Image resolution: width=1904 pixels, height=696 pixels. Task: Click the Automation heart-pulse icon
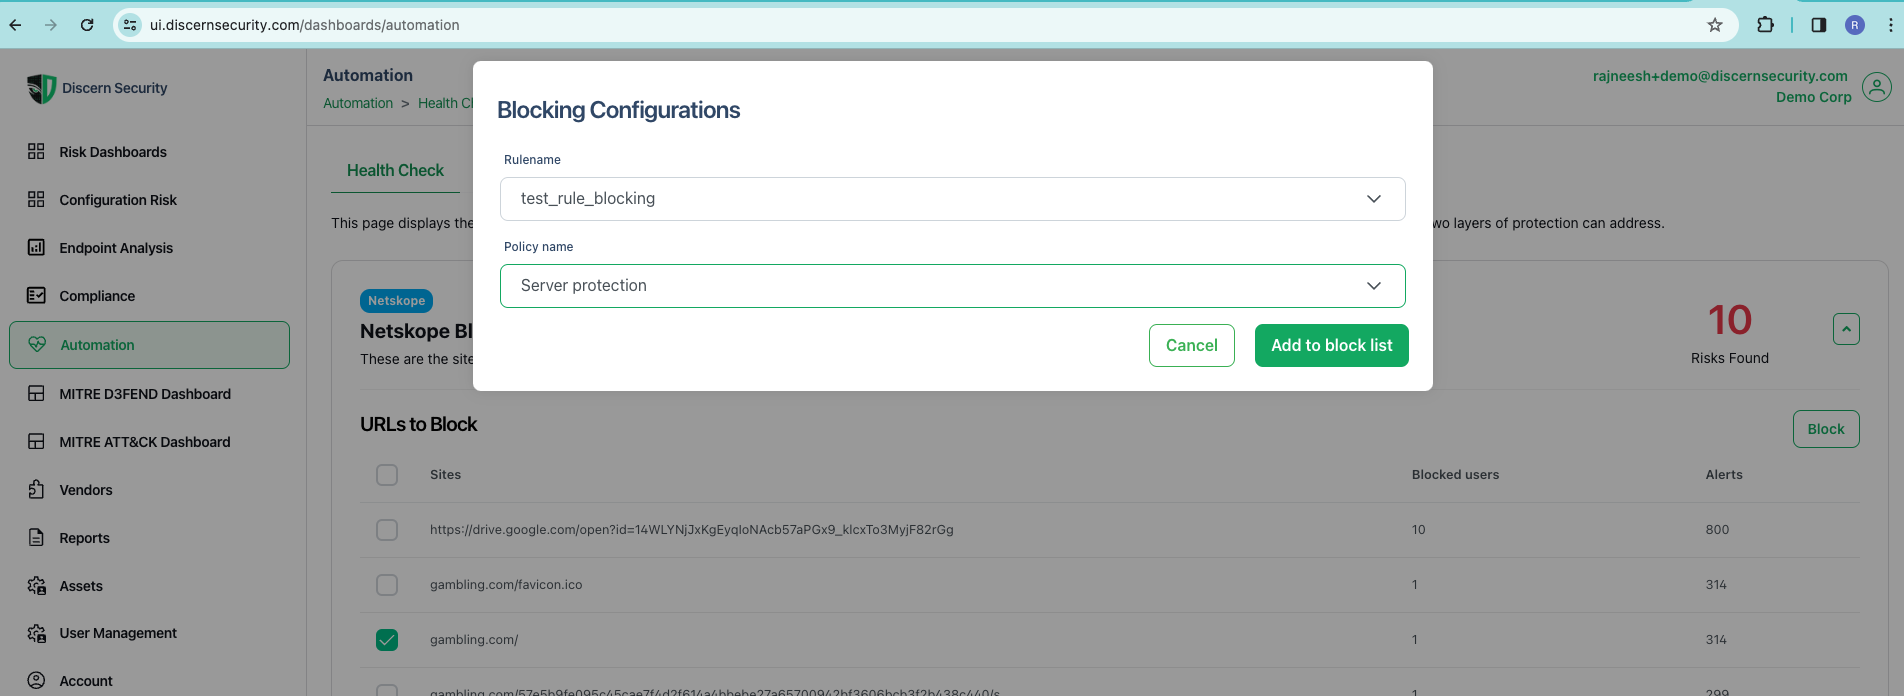37,344
